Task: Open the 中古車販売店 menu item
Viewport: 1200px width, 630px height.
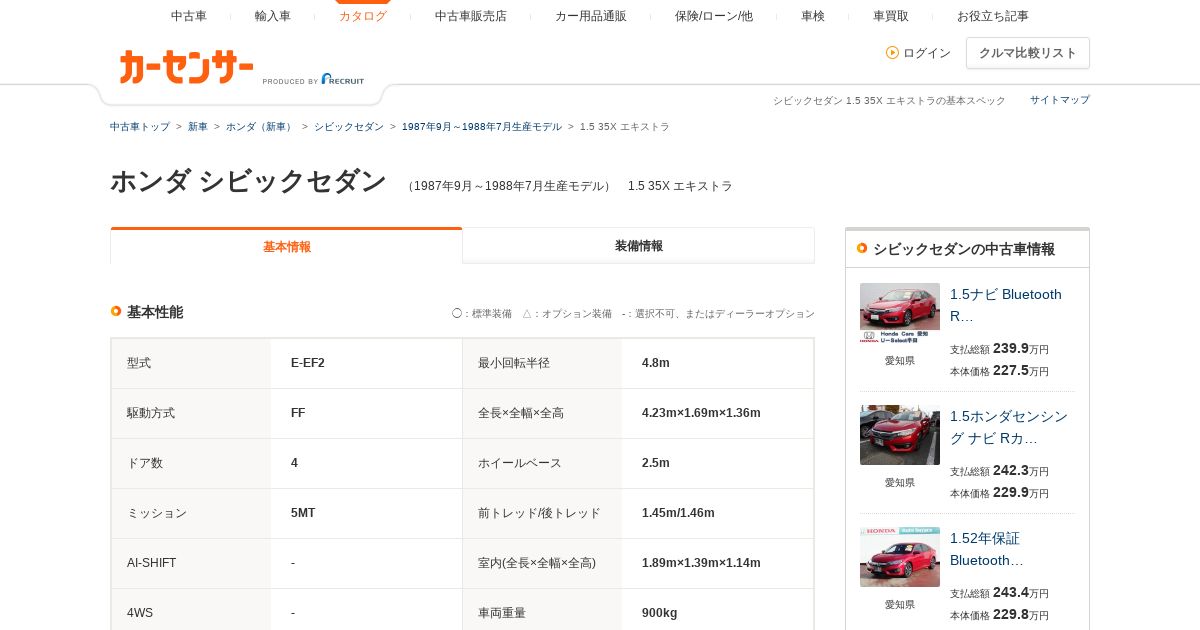Action: click(x=471, y=16)
